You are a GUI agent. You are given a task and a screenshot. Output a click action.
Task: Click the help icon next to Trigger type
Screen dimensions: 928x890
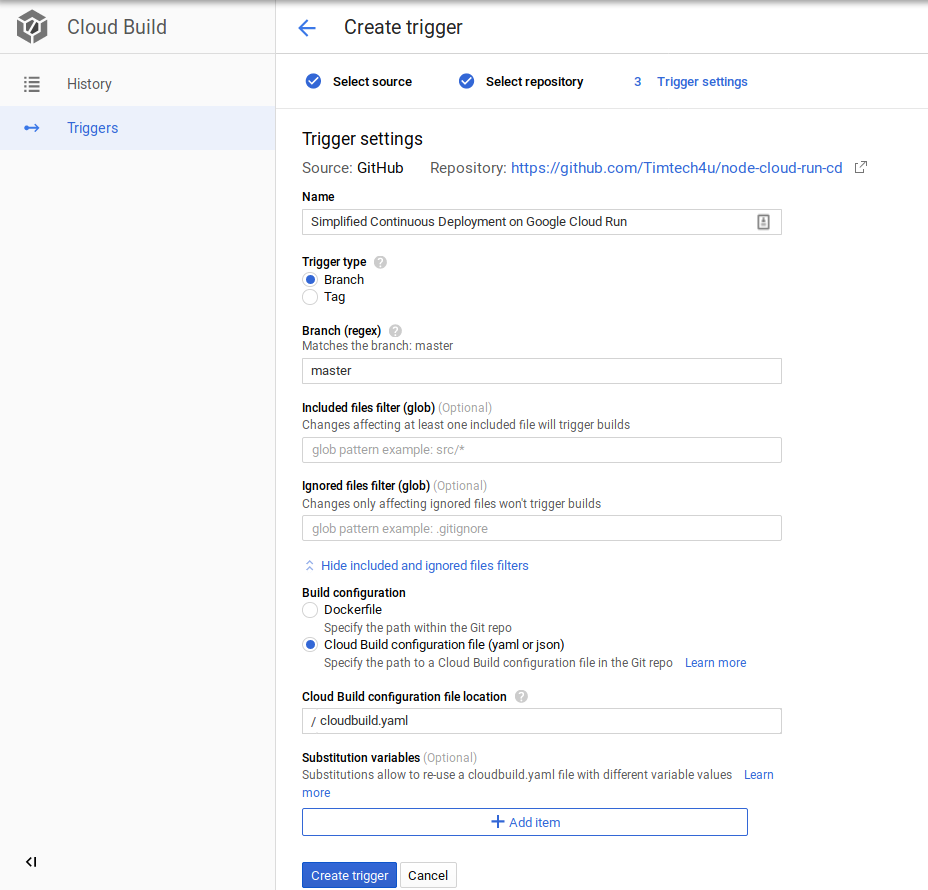[x=381, y=262]
